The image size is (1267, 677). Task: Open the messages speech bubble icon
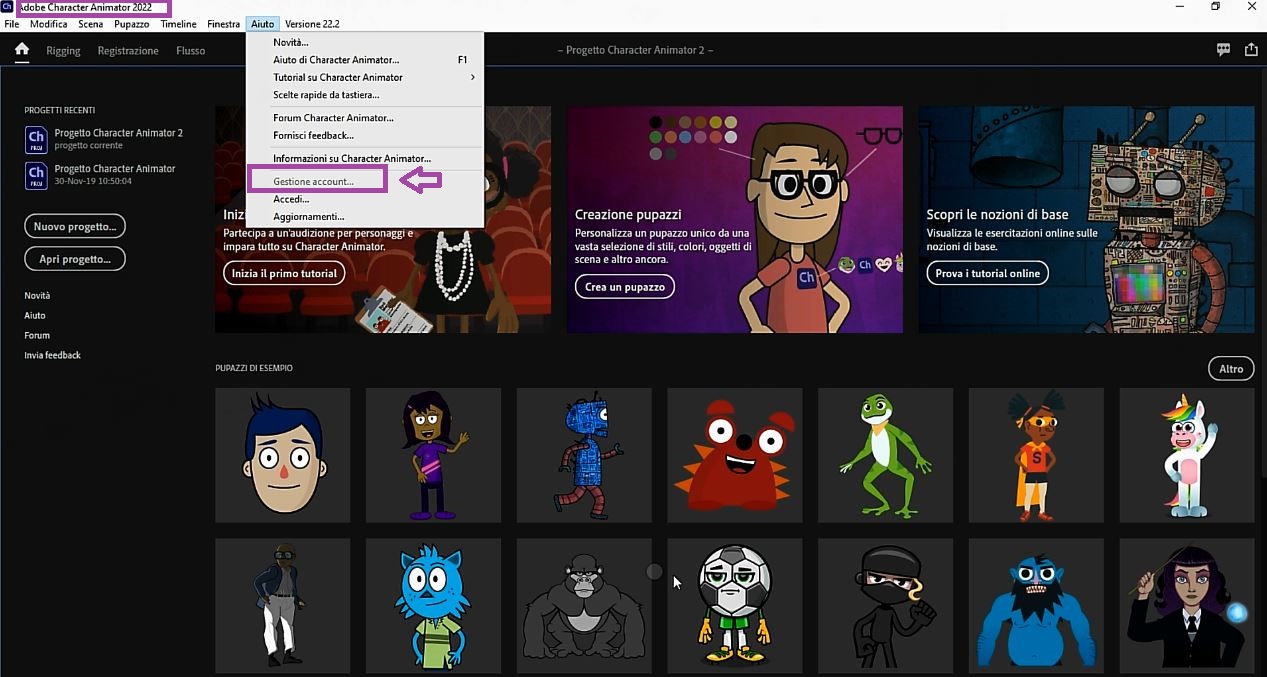1223,50
